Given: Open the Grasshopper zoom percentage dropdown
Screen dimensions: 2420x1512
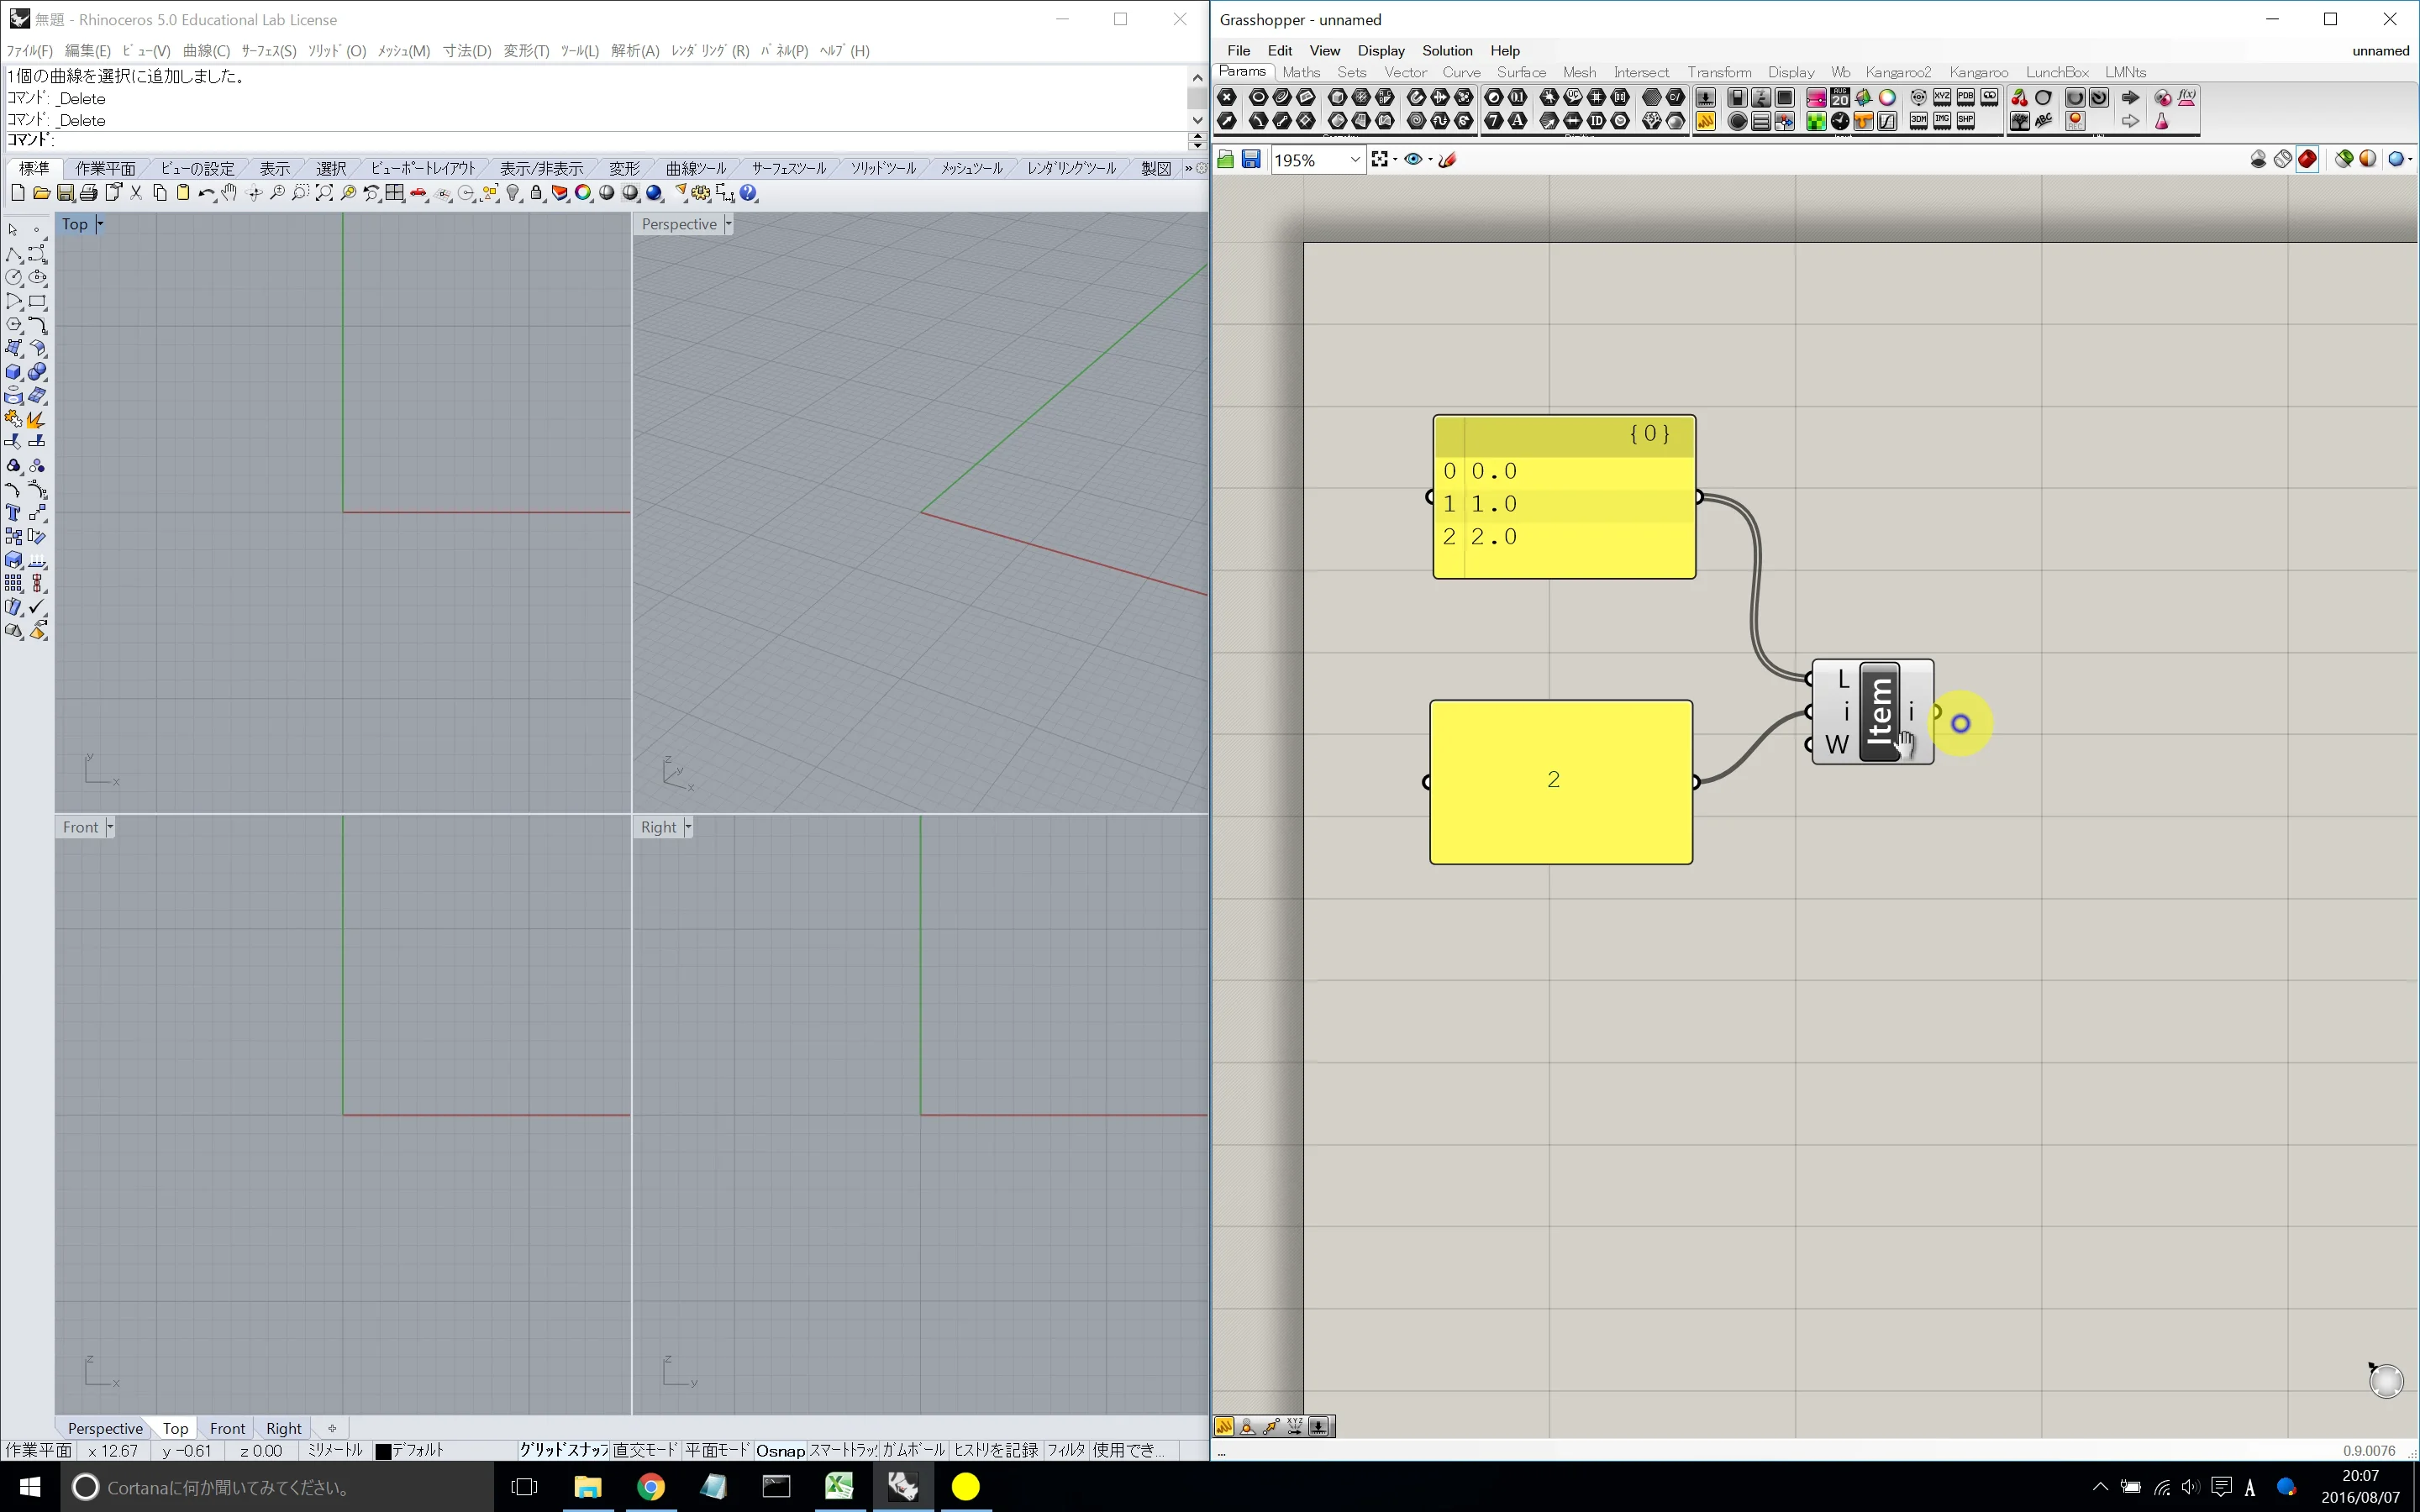Looking at the screenshot, I should click(x=1355, y=160).
